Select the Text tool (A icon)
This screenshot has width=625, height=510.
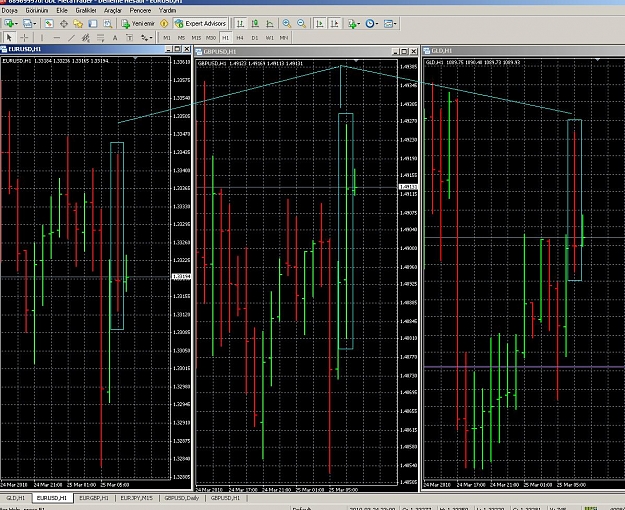click(x=115, y=38)
